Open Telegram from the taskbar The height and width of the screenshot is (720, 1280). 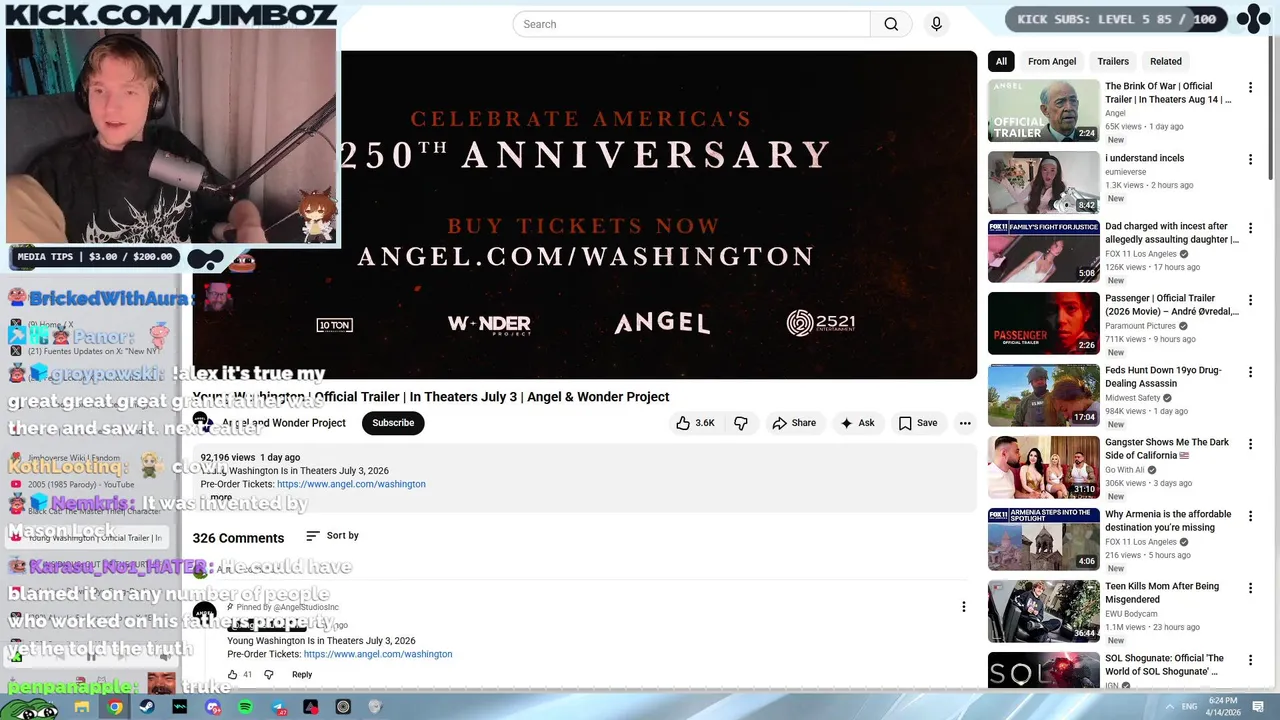click(279, 707)
